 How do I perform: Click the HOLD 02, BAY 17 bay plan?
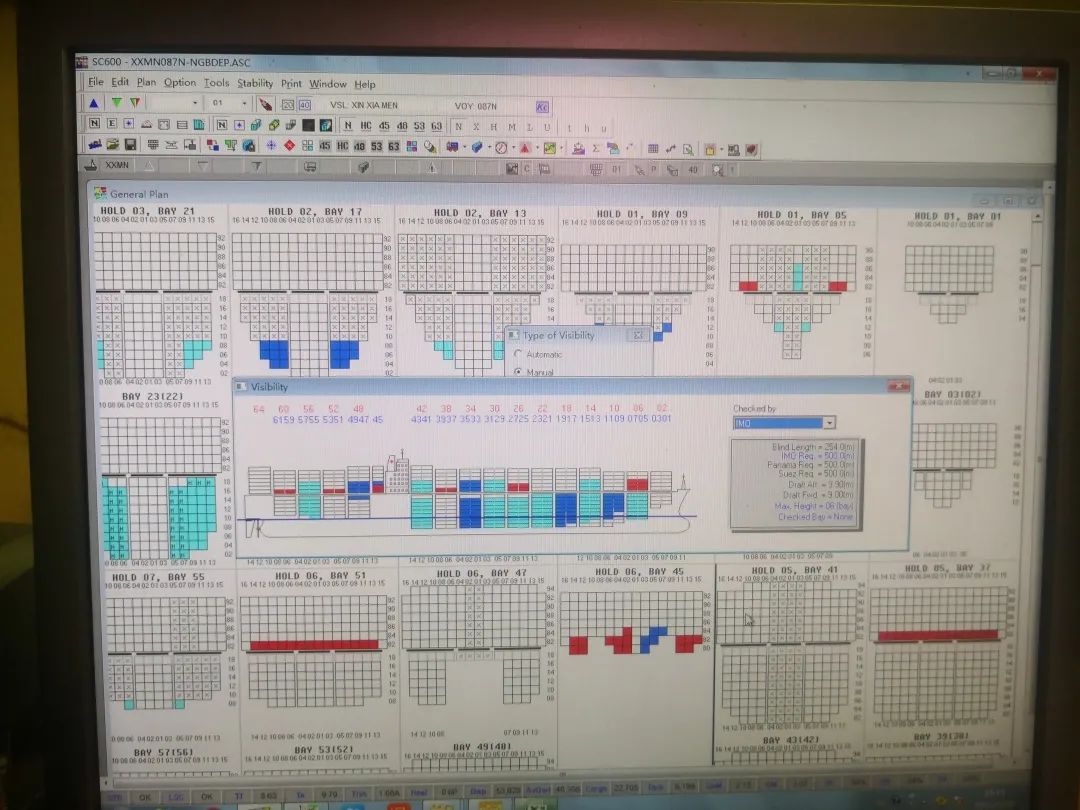click(x=311, y=293)
